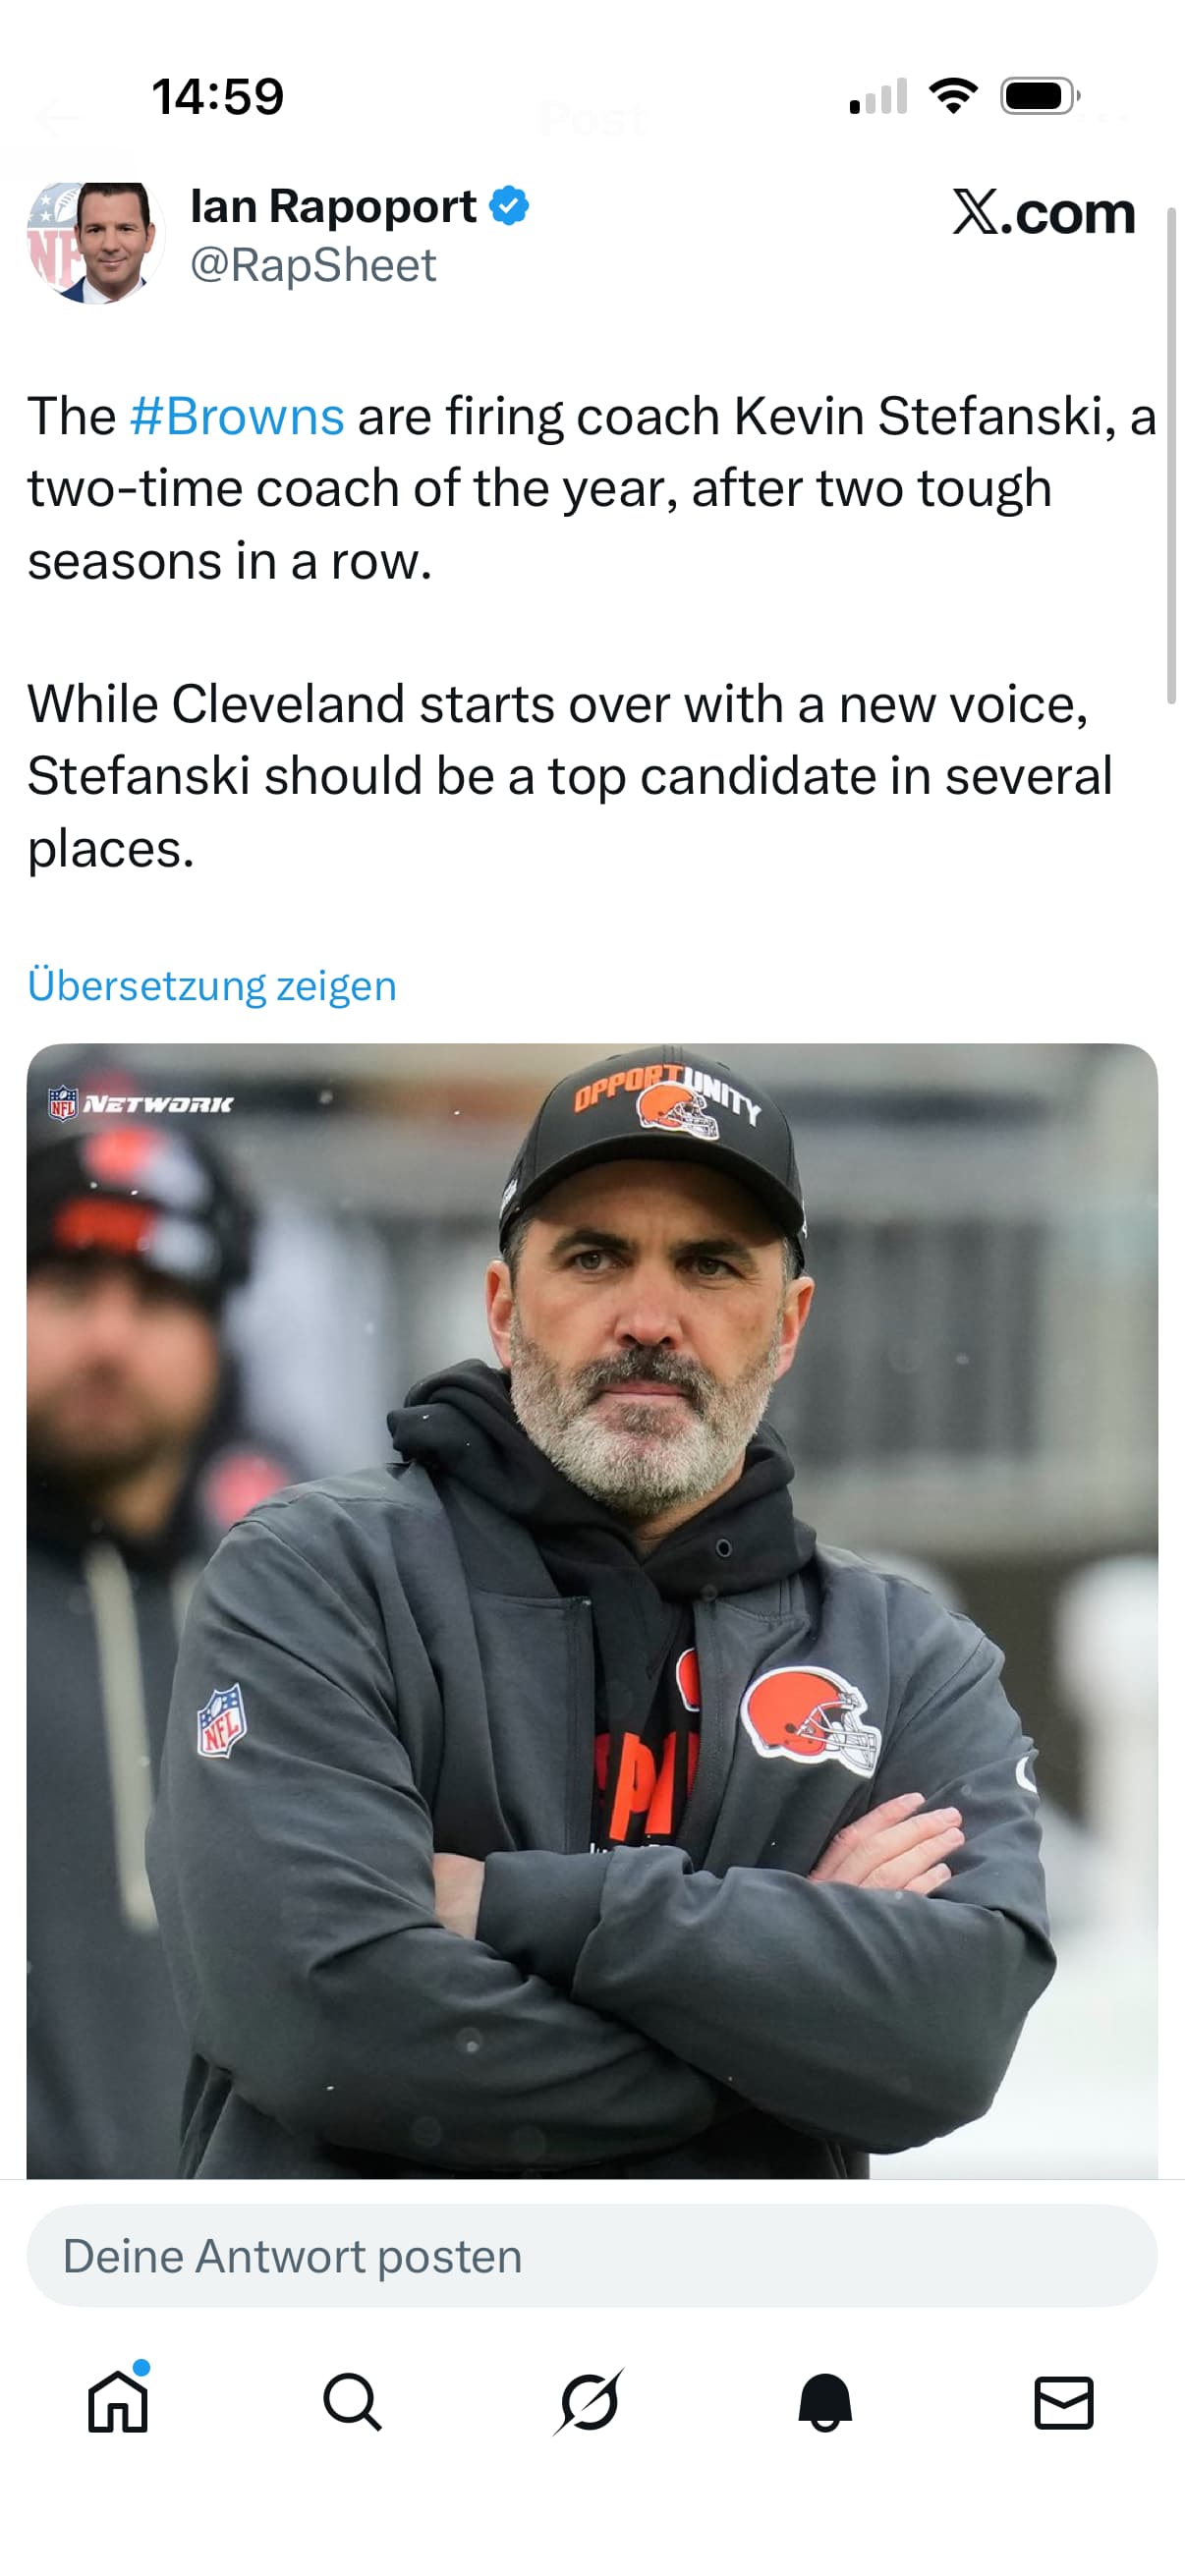This screenshot has height=2576, width=1185.
Task: Tap "Übersetzung zeigen" to translate post
Action: pyautogui.click(x=212, y=986)
